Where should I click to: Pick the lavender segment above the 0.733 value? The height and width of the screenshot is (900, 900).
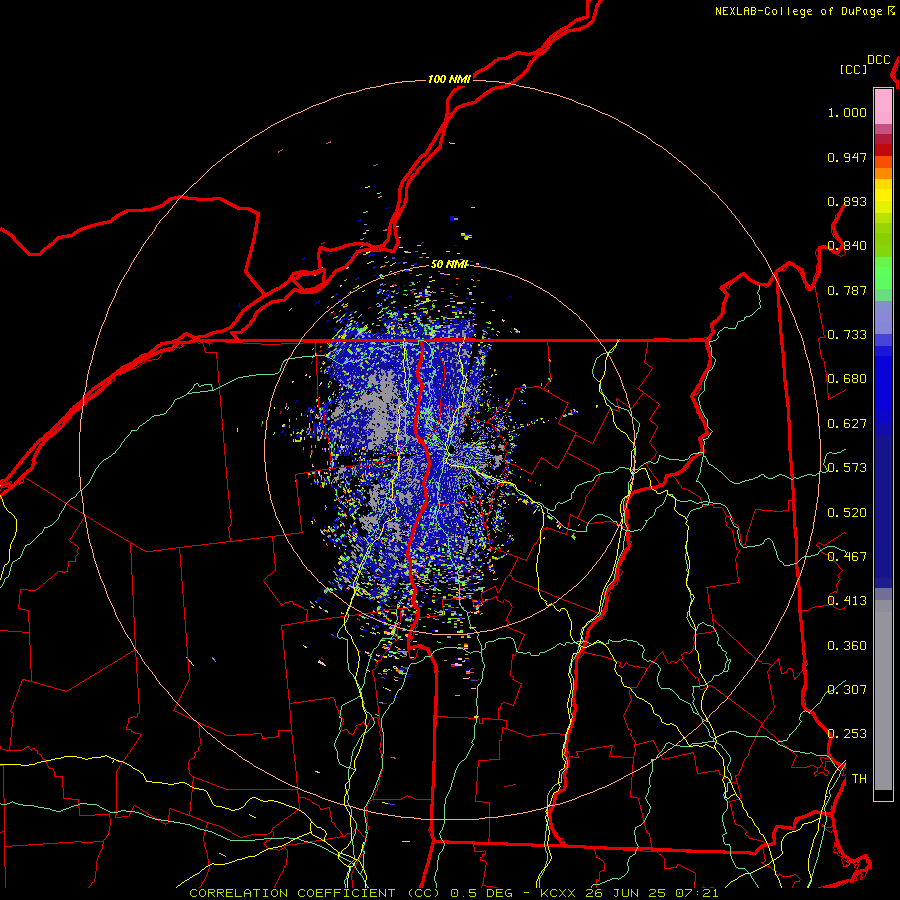coord(883,317)
